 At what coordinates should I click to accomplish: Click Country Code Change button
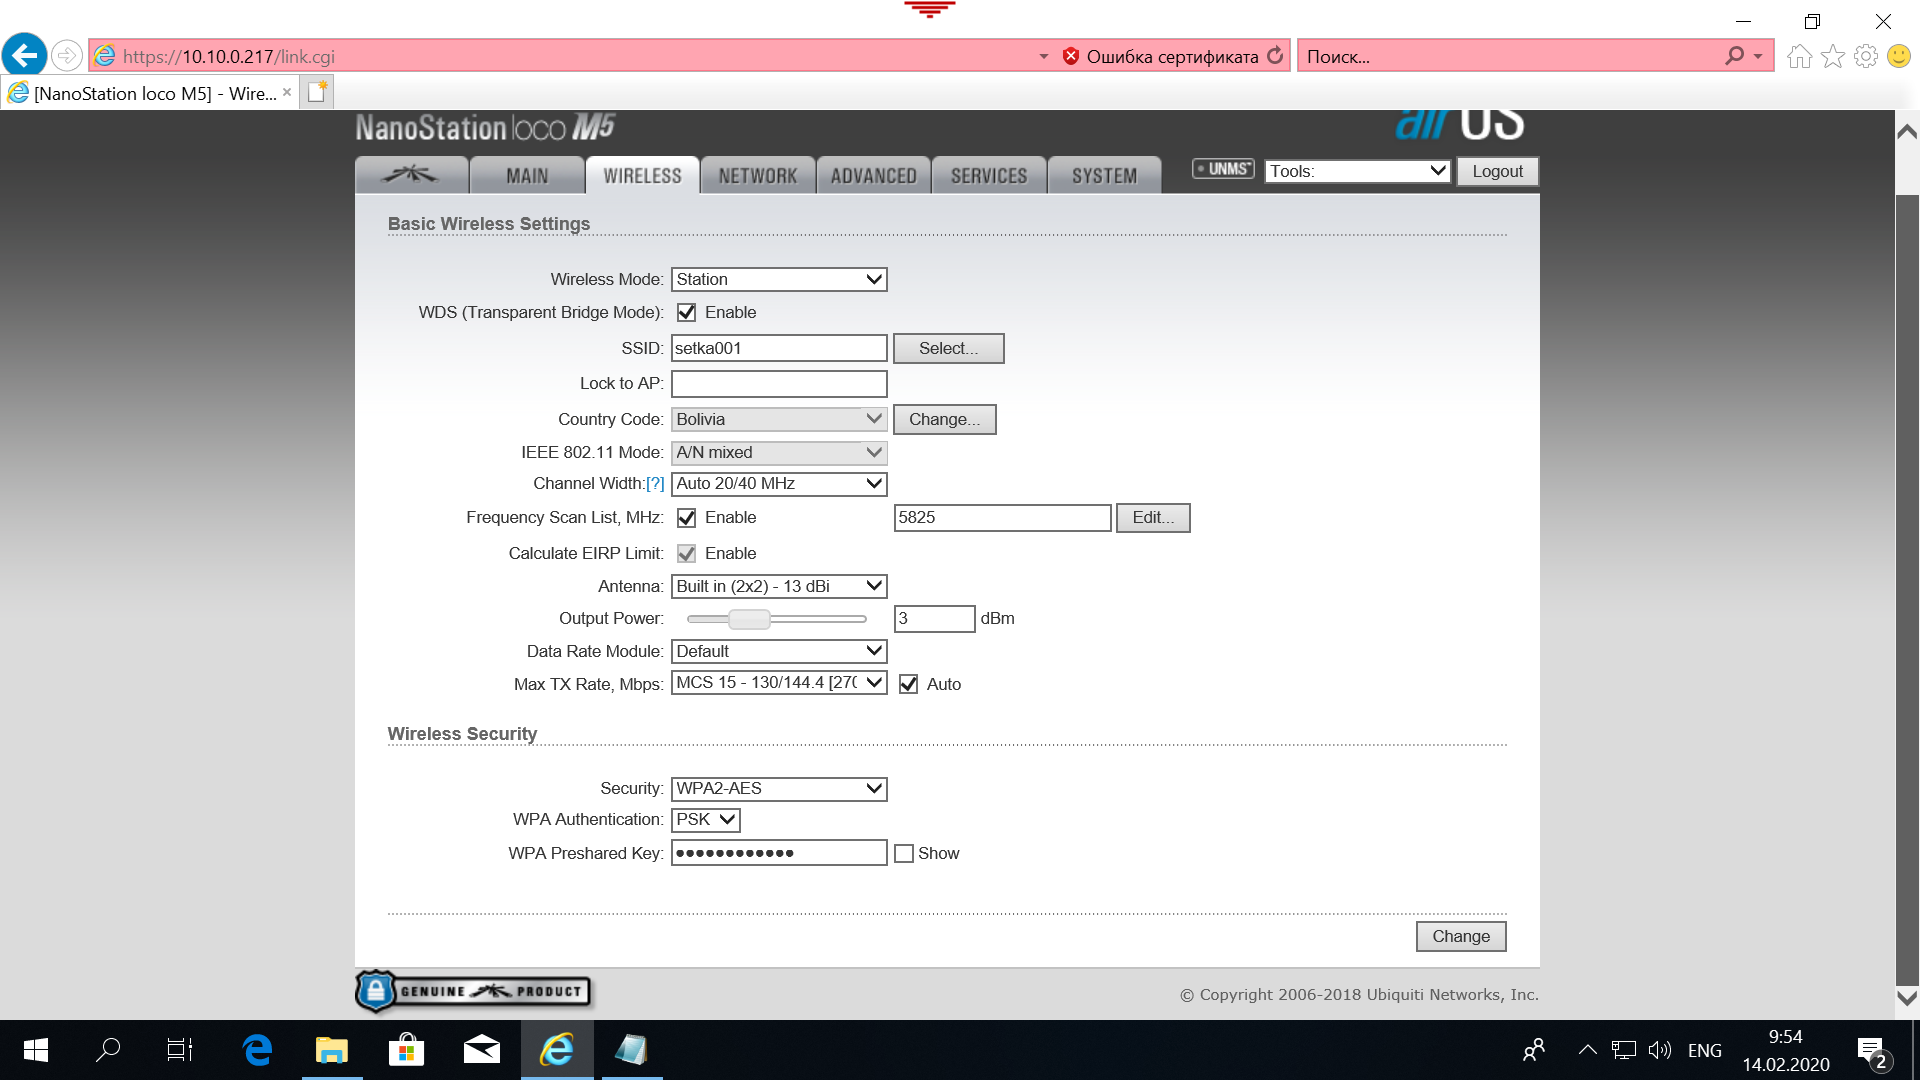944,420
